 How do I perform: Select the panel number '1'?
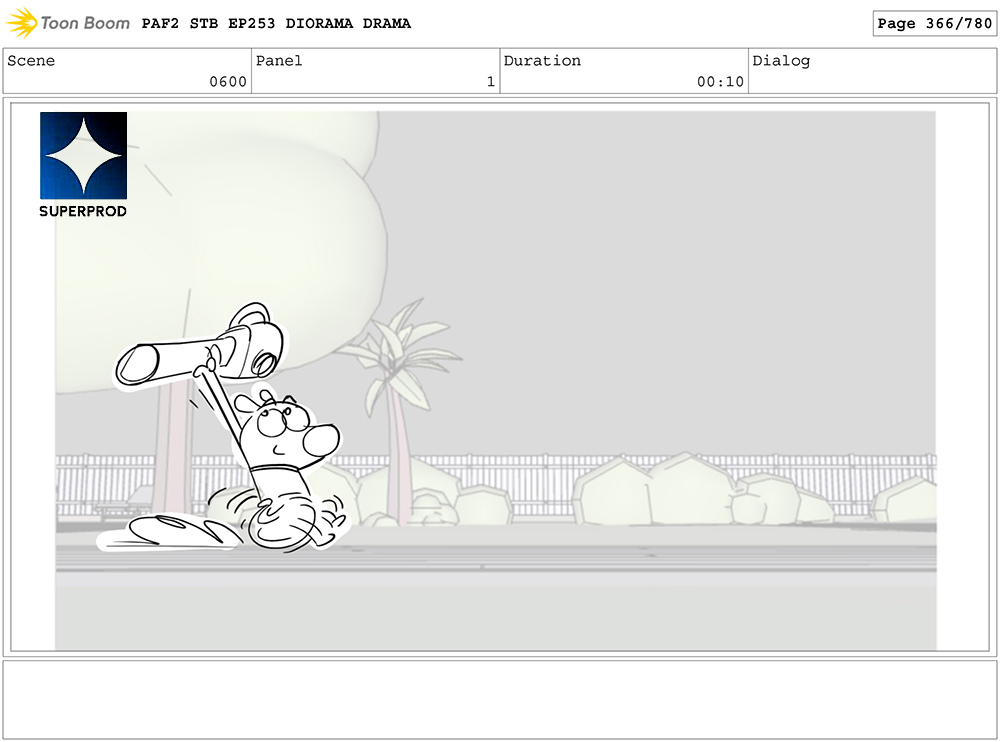[490, 82]
